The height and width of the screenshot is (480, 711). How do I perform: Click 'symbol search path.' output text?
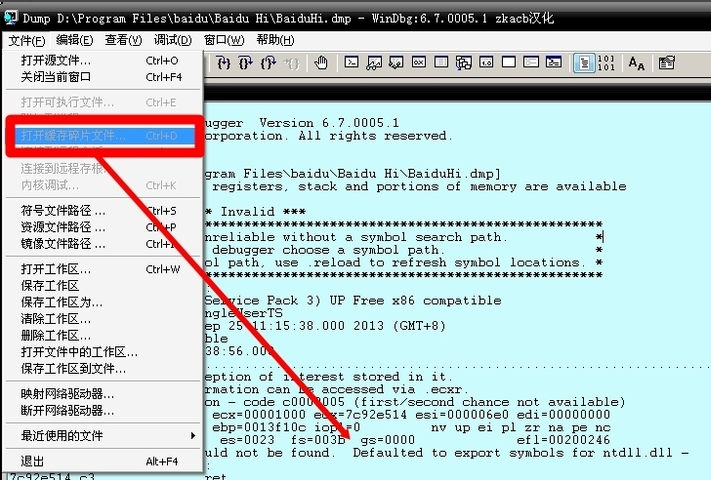(x=433, y=237)
